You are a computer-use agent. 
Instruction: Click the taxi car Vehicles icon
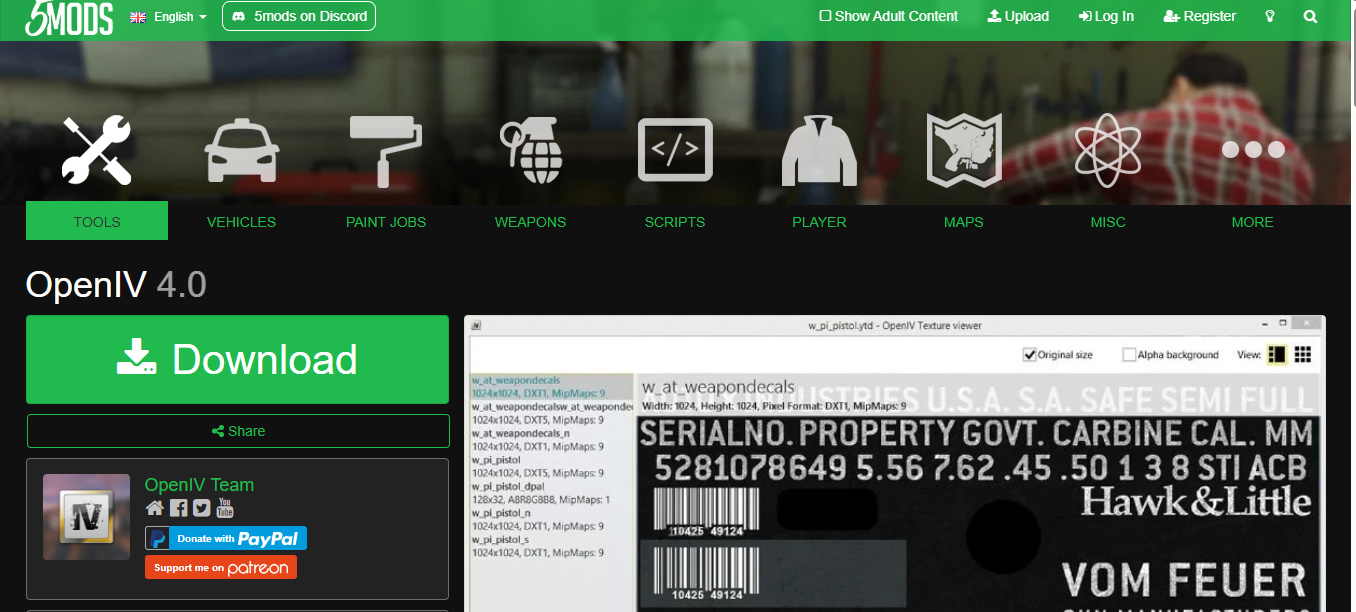click(x=241, y=150)
